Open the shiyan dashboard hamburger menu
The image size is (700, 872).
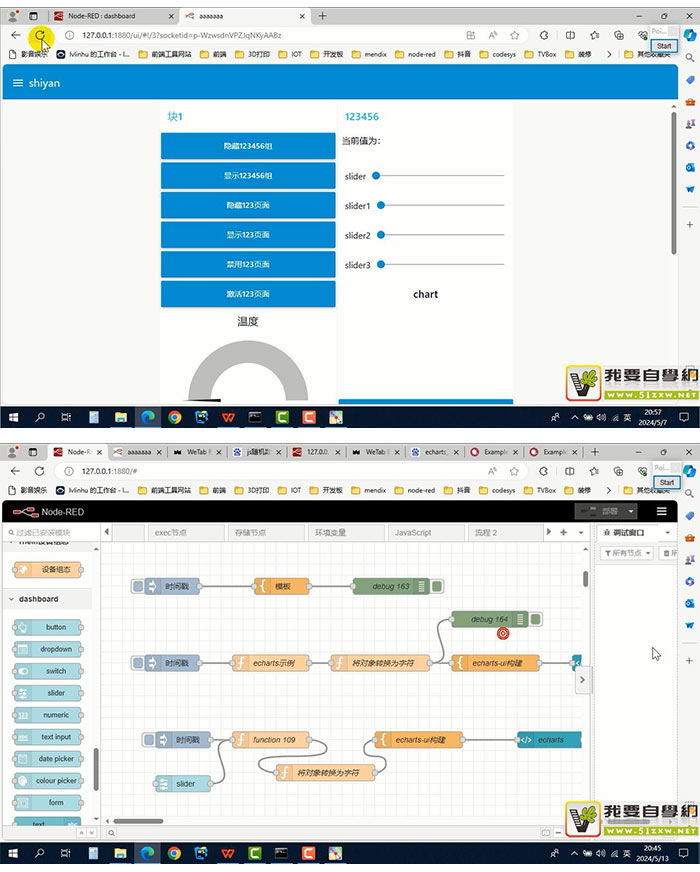[x=18, y=83]
